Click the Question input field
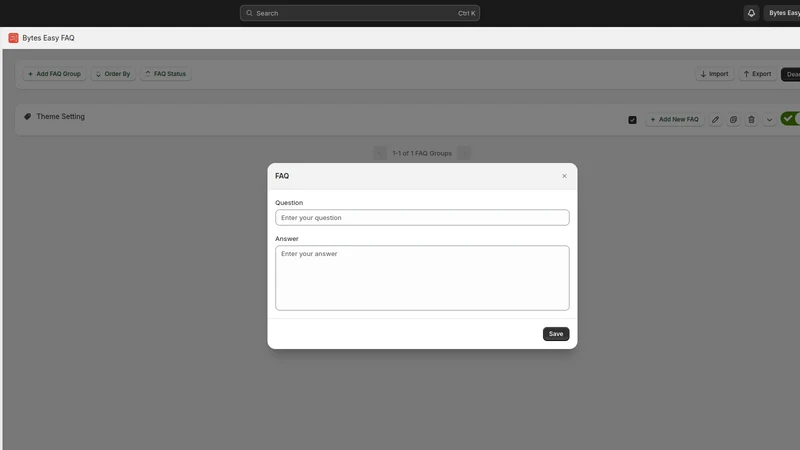This screenshot has height=450, width=800. (422, 217)
